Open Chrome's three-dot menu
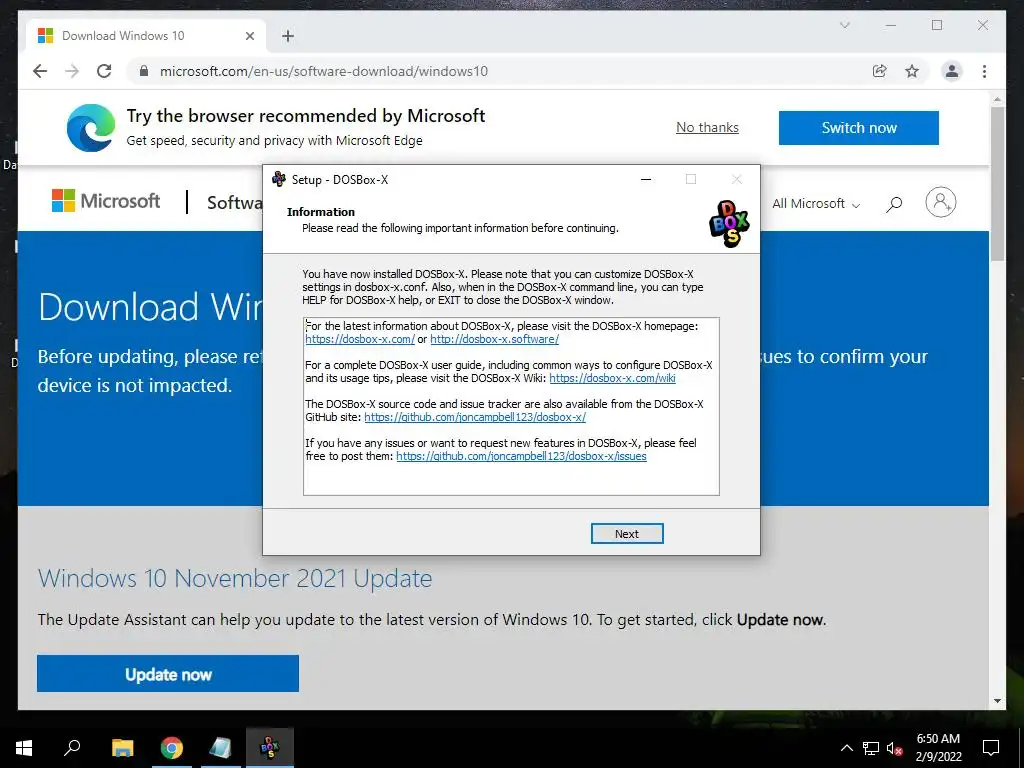Image resolution: width=1024 pixels, height=768 pixels. [x=984, y=71]
